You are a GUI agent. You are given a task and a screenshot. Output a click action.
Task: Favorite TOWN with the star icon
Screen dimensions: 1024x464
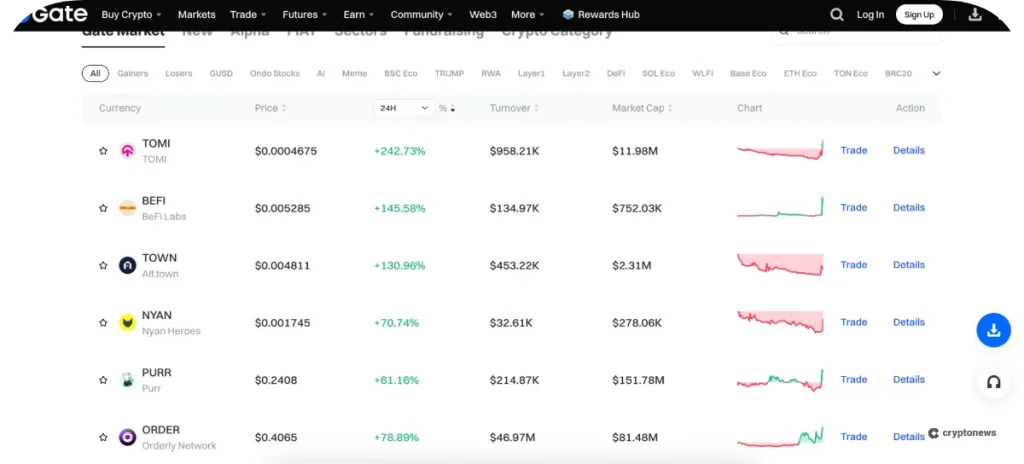103,265
